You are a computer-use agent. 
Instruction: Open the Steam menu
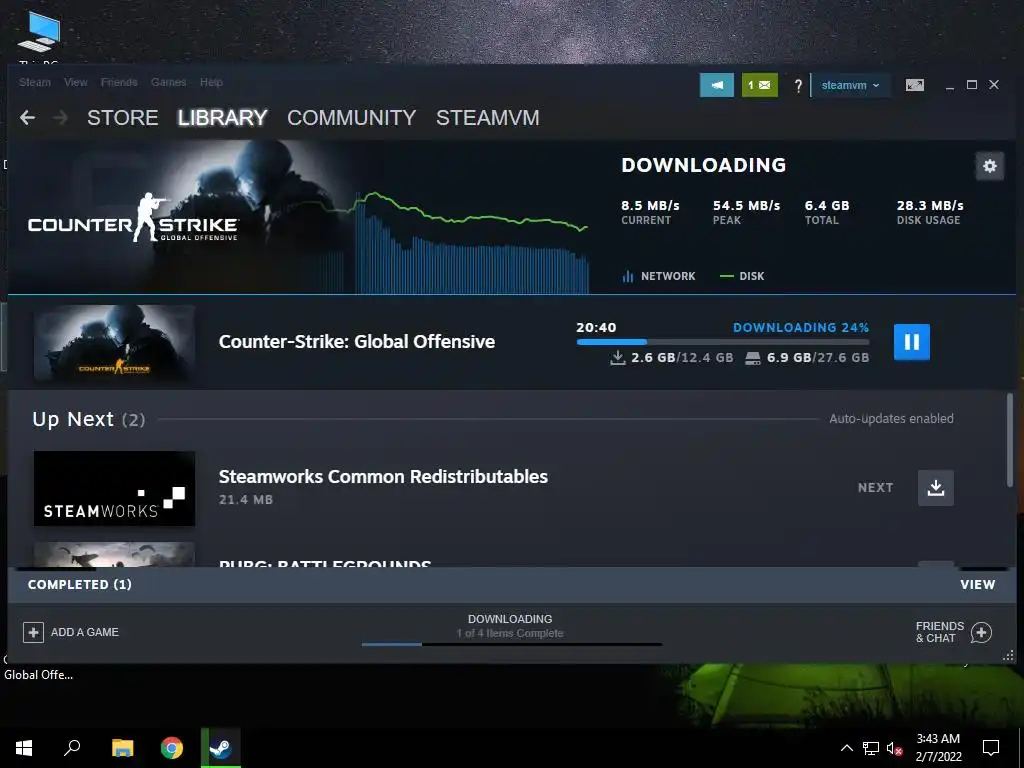tap(35, 82)
